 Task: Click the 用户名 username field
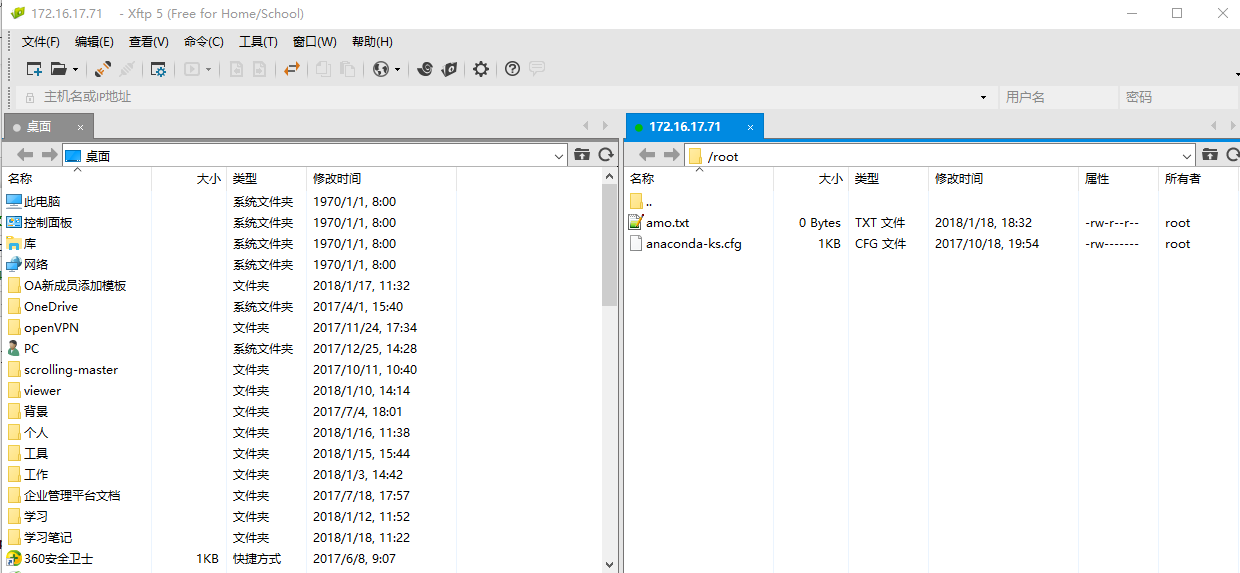[x=1058, y=97]
